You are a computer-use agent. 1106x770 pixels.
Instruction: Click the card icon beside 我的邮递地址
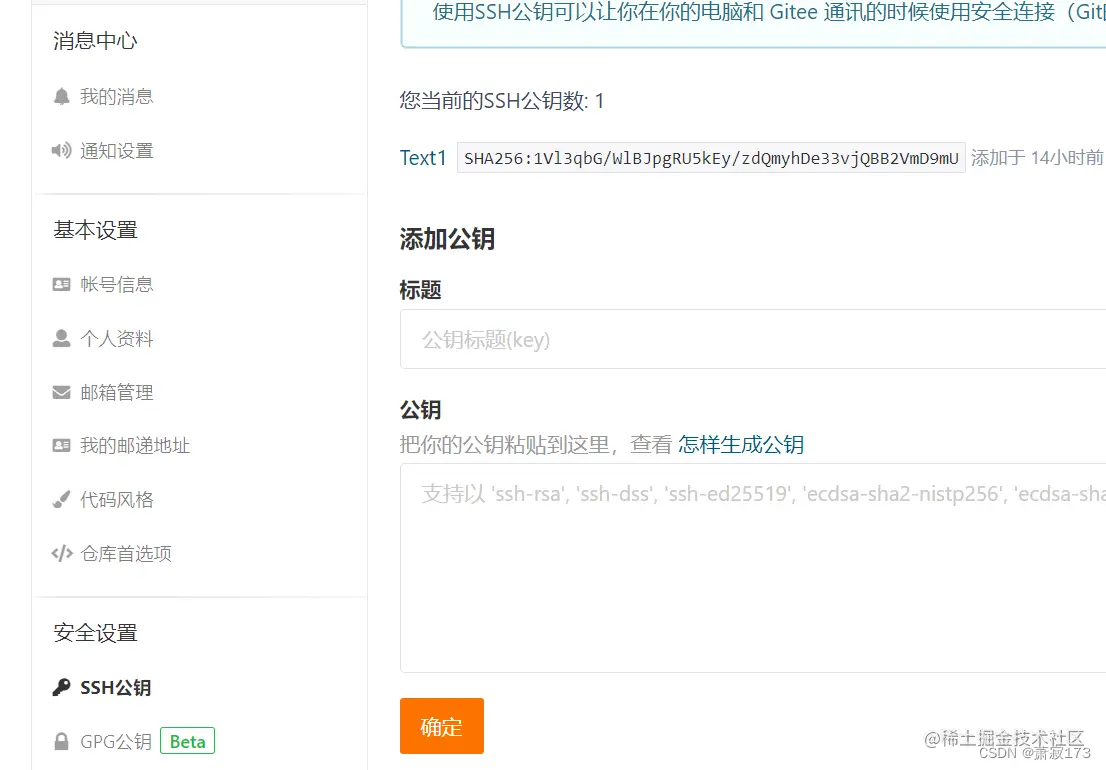click(61, 446)
